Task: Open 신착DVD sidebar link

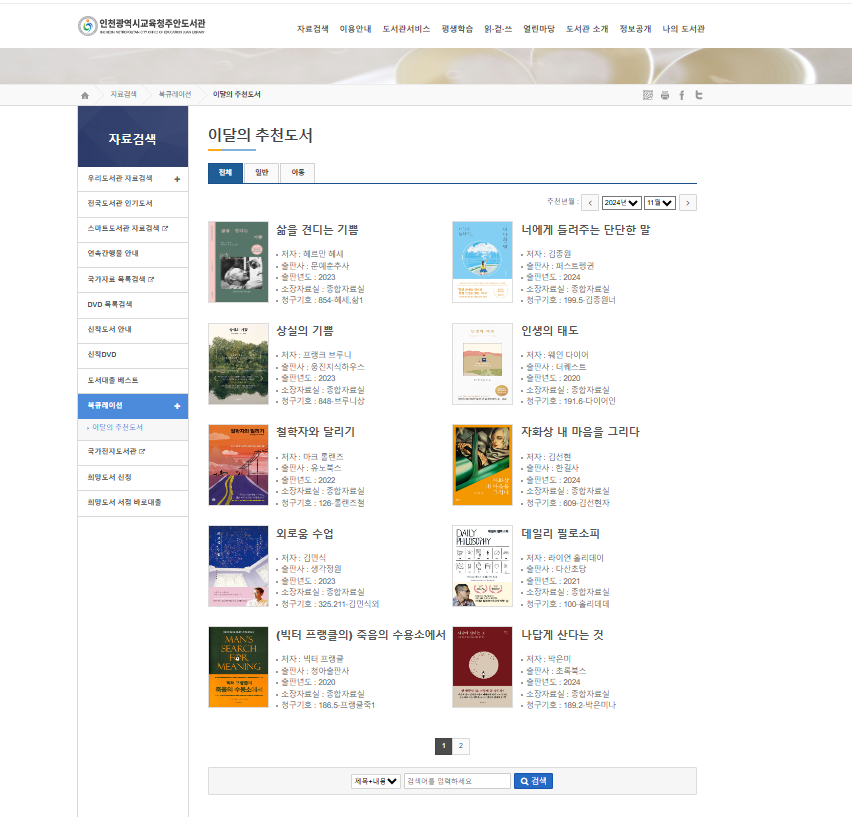Action: coord(133,355)
